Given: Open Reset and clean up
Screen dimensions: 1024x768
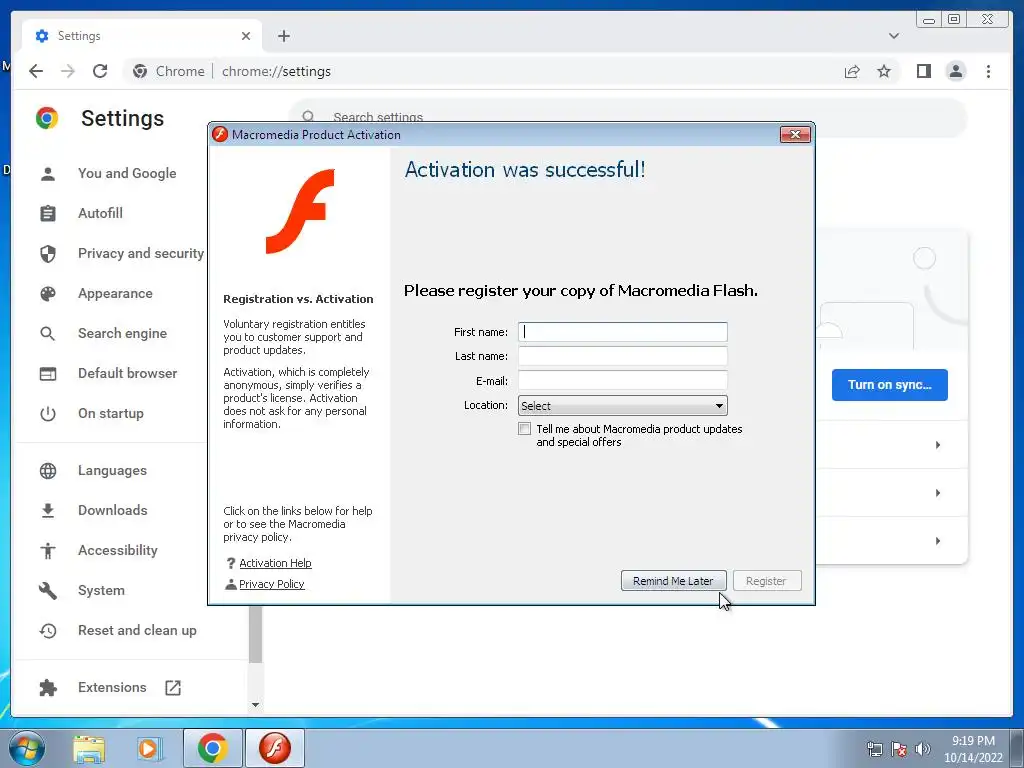Looking at the screenshot, I should 137,630.
